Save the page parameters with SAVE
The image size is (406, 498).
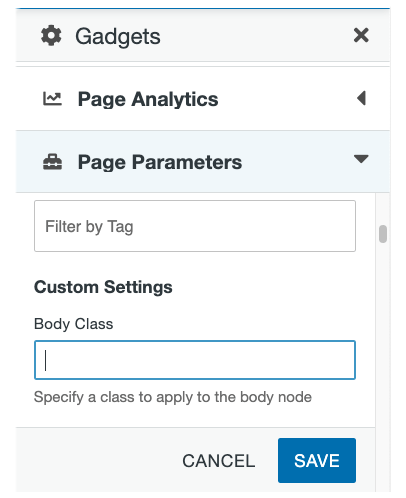(x=317, y=460)
